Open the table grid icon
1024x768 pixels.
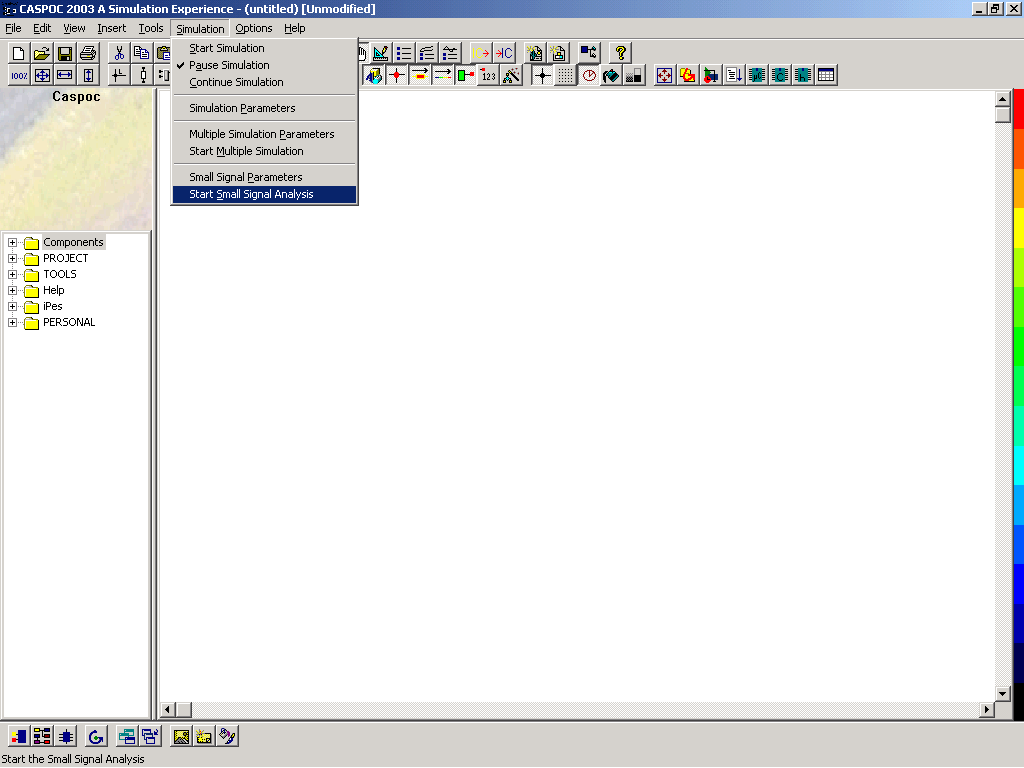point(825,76)
